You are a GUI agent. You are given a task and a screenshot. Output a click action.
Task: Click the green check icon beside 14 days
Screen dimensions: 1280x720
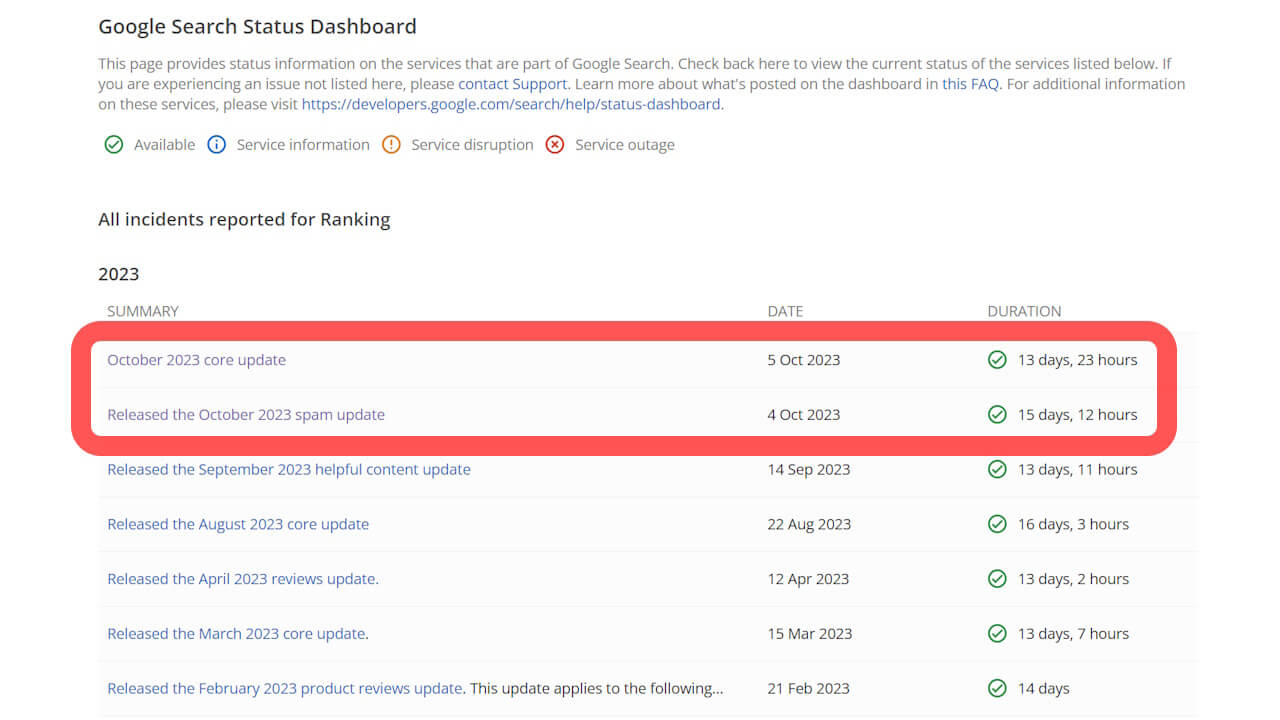(x=997, y=688)
